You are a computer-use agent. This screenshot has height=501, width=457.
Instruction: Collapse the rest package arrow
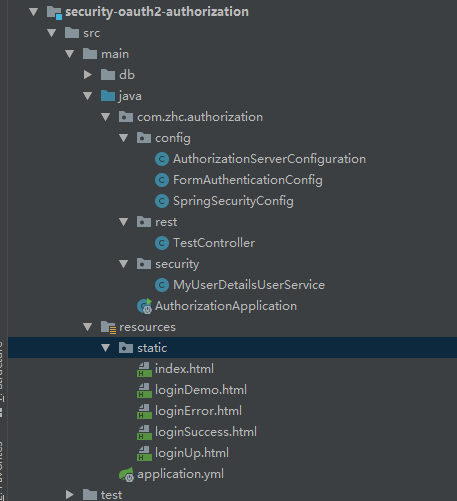tap(124, 222)
